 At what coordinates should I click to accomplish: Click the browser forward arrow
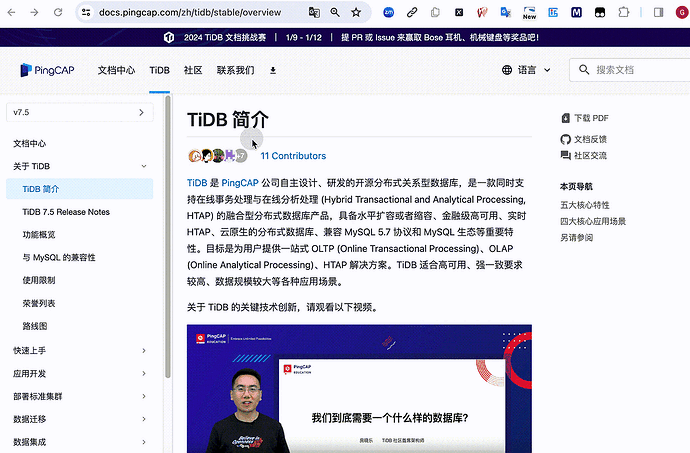pos(34,12)
